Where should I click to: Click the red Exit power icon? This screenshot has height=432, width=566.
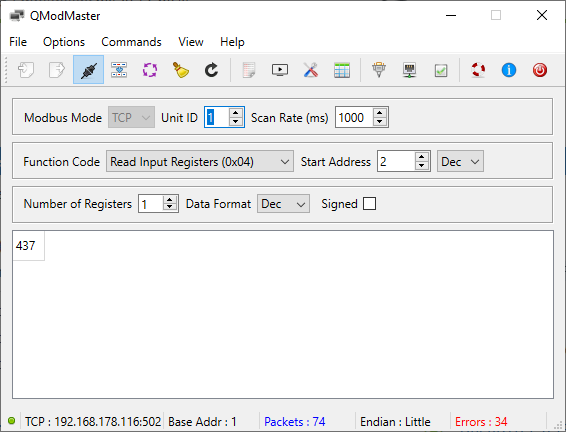click(540, 70)
